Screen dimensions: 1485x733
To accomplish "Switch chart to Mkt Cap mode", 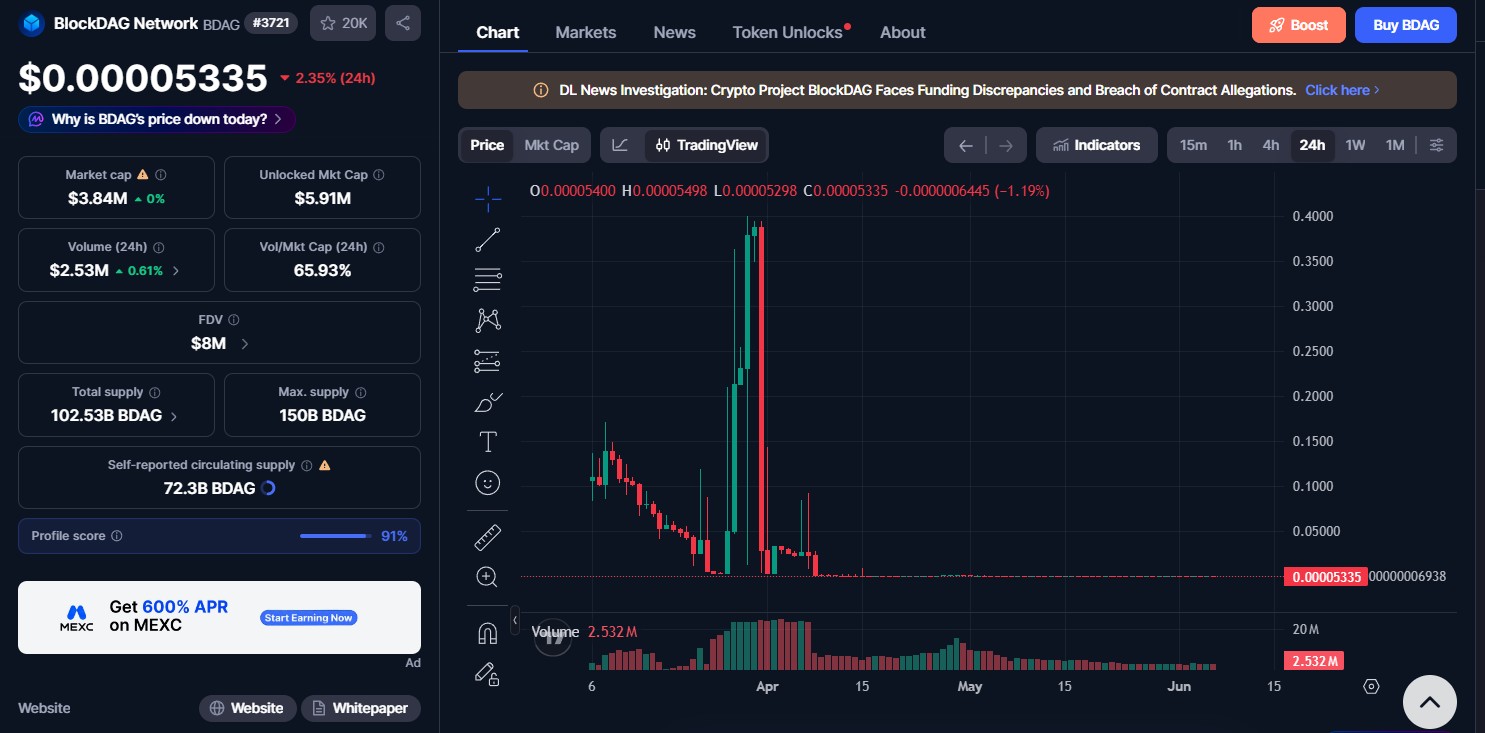I will click(x=552, y=145).
